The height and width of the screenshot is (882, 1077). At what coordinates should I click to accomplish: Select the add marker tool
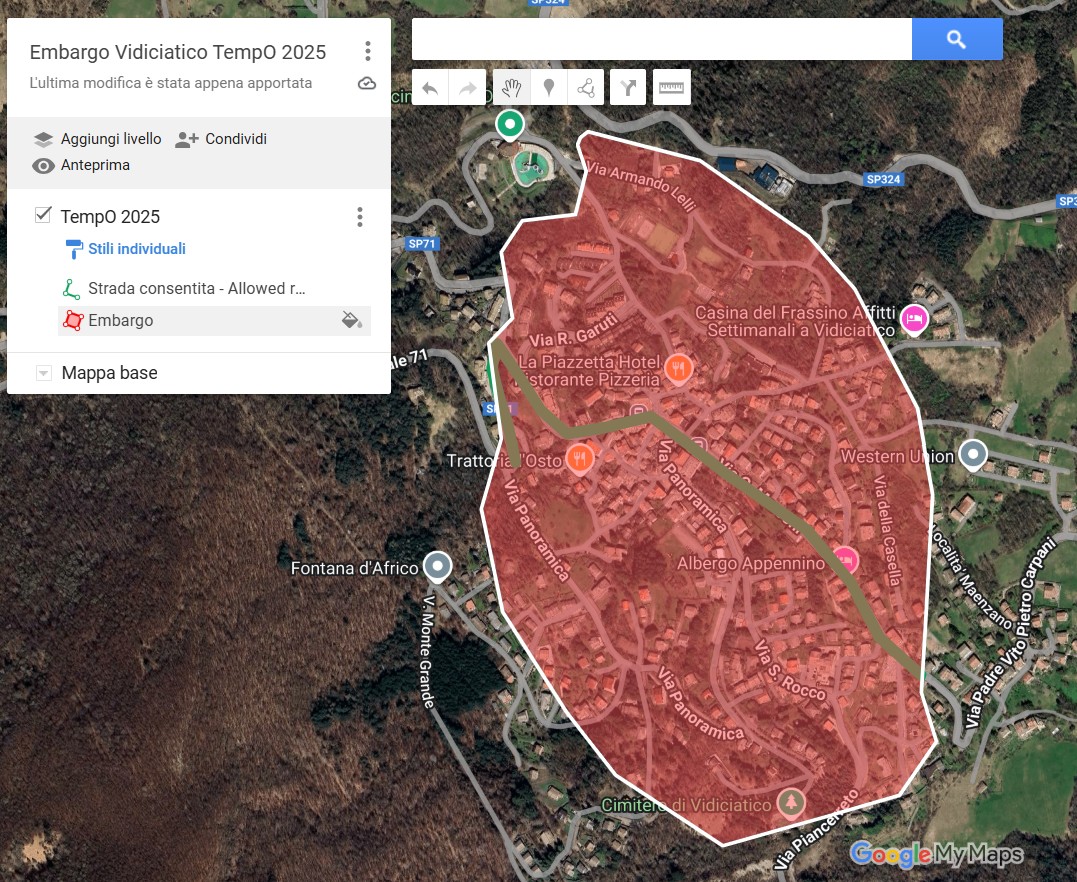(548, 88)
